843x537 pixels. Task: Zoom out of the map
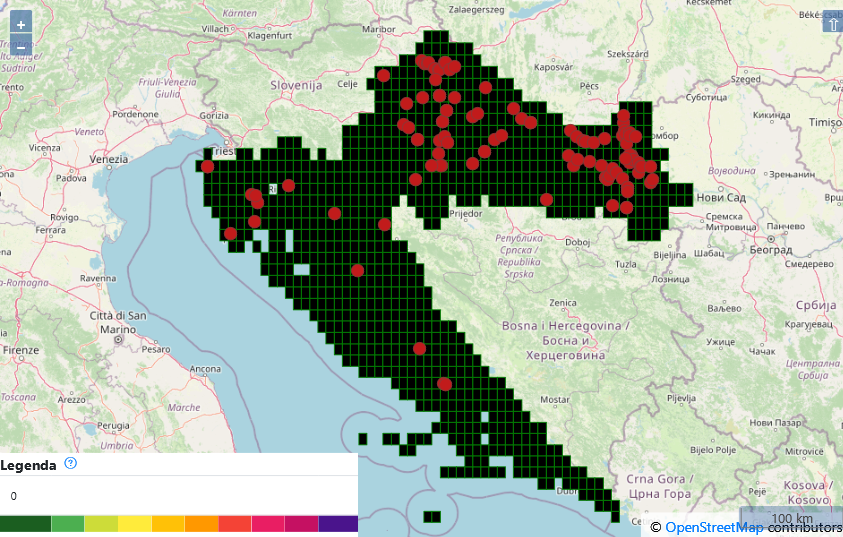pyautogui.click(x=20, y=46)
